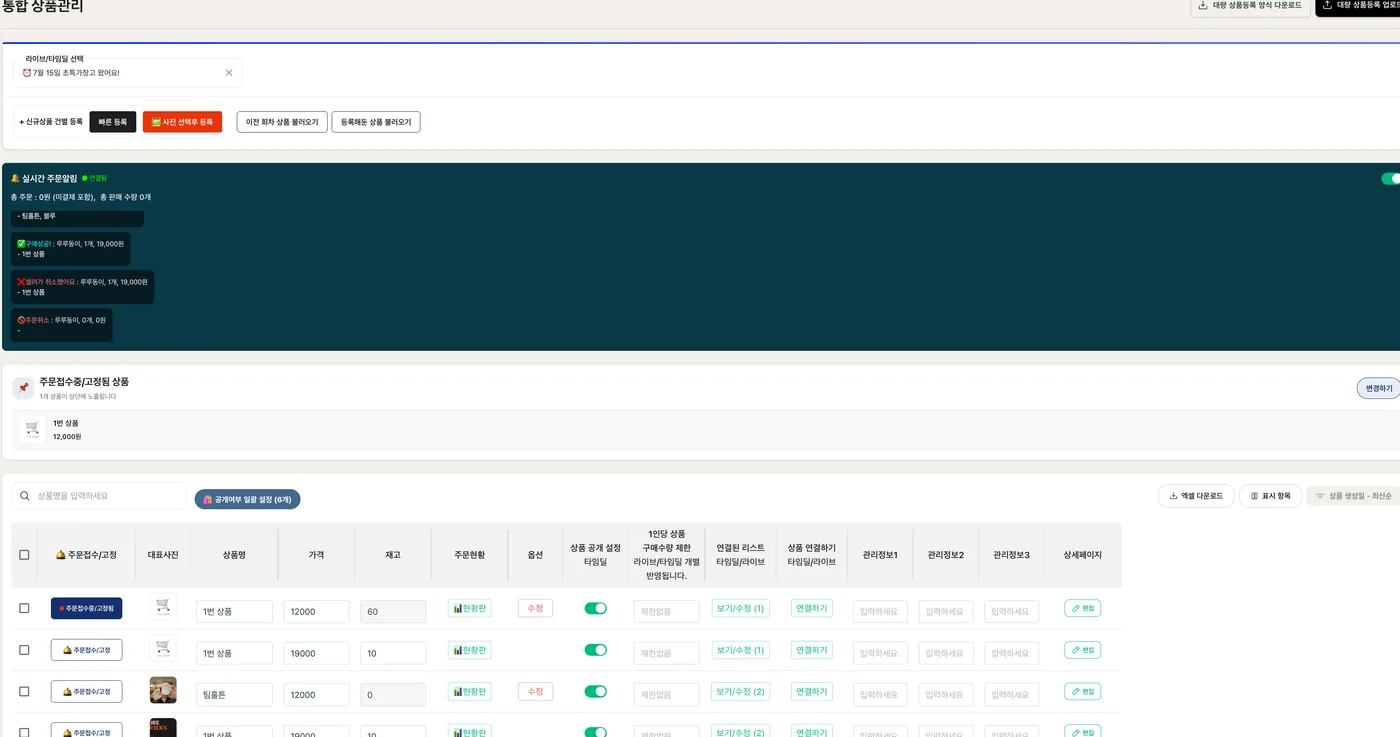
Task: Click the 관리정보1 input in the 팀홀튼 row
Action: 880,695
